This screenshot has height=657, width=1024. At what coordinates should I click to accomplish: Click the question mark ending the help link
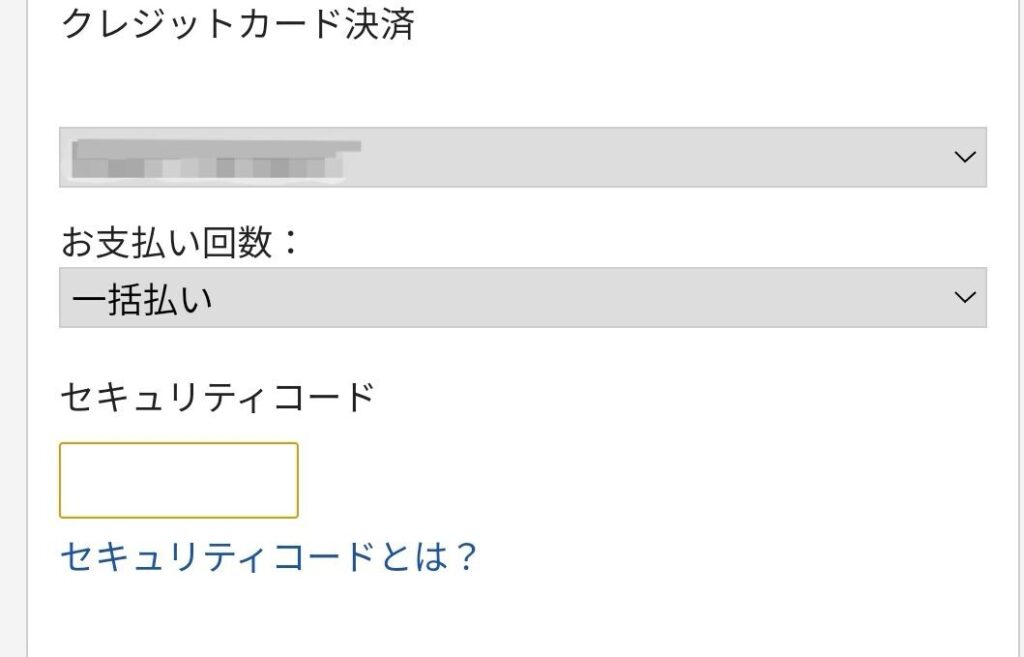click(x=464, y=556)
